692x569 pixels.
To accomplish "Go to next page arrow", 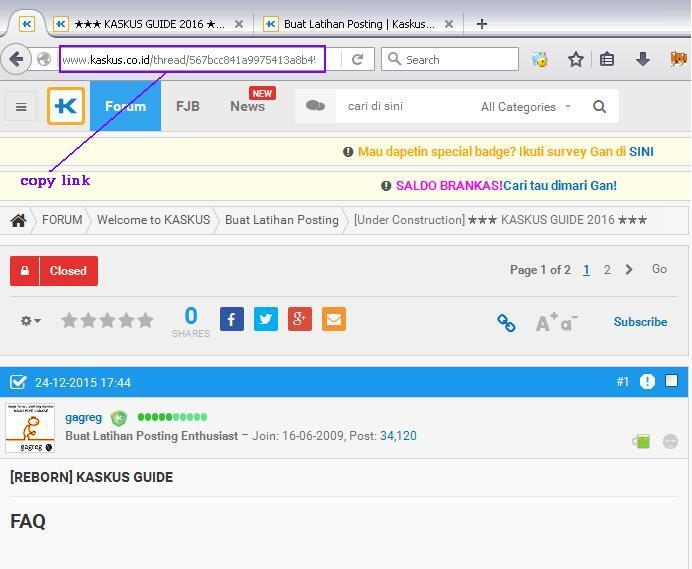I will (x=629, y=269).
